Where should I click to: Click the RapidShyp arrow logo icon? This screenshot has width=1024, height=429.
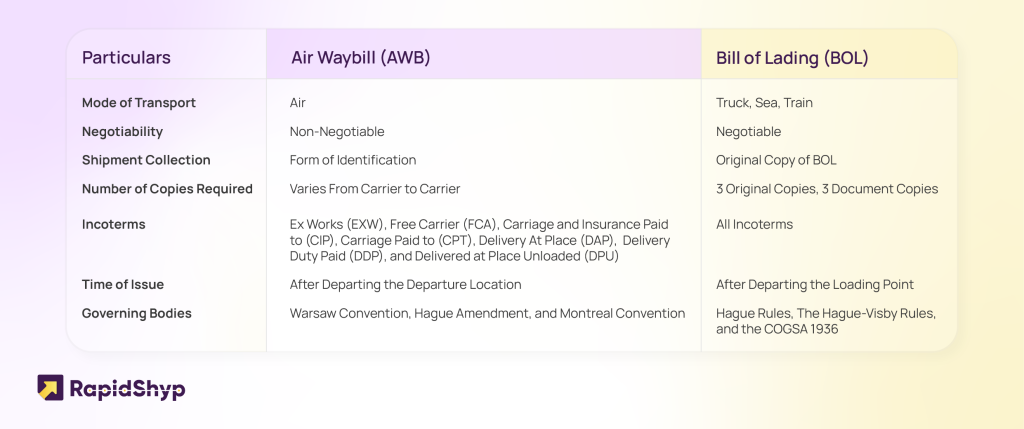(x=50, y=387)
